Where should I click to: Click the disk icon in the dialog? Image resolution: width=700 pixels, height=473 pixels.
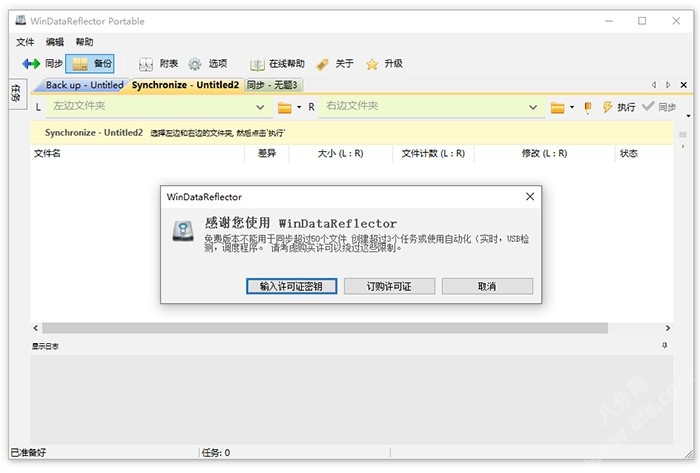183,231
